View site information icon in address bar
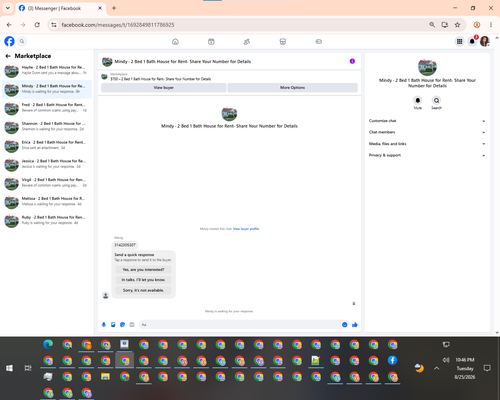 54,25
